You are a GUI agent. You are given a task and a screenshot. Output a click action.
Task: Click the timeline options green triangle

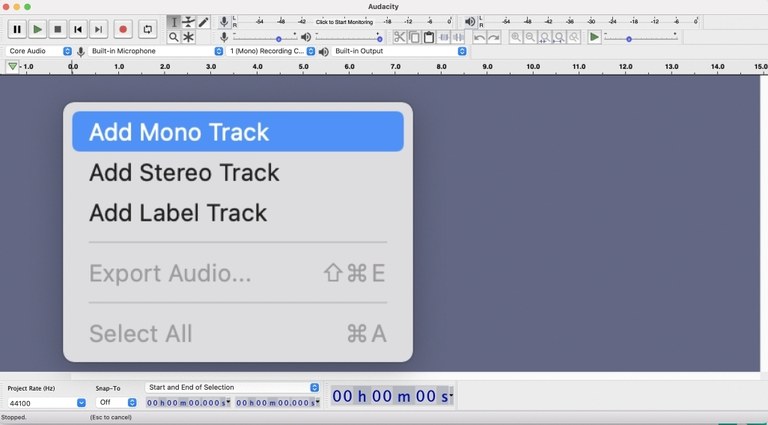click(12, 67)
